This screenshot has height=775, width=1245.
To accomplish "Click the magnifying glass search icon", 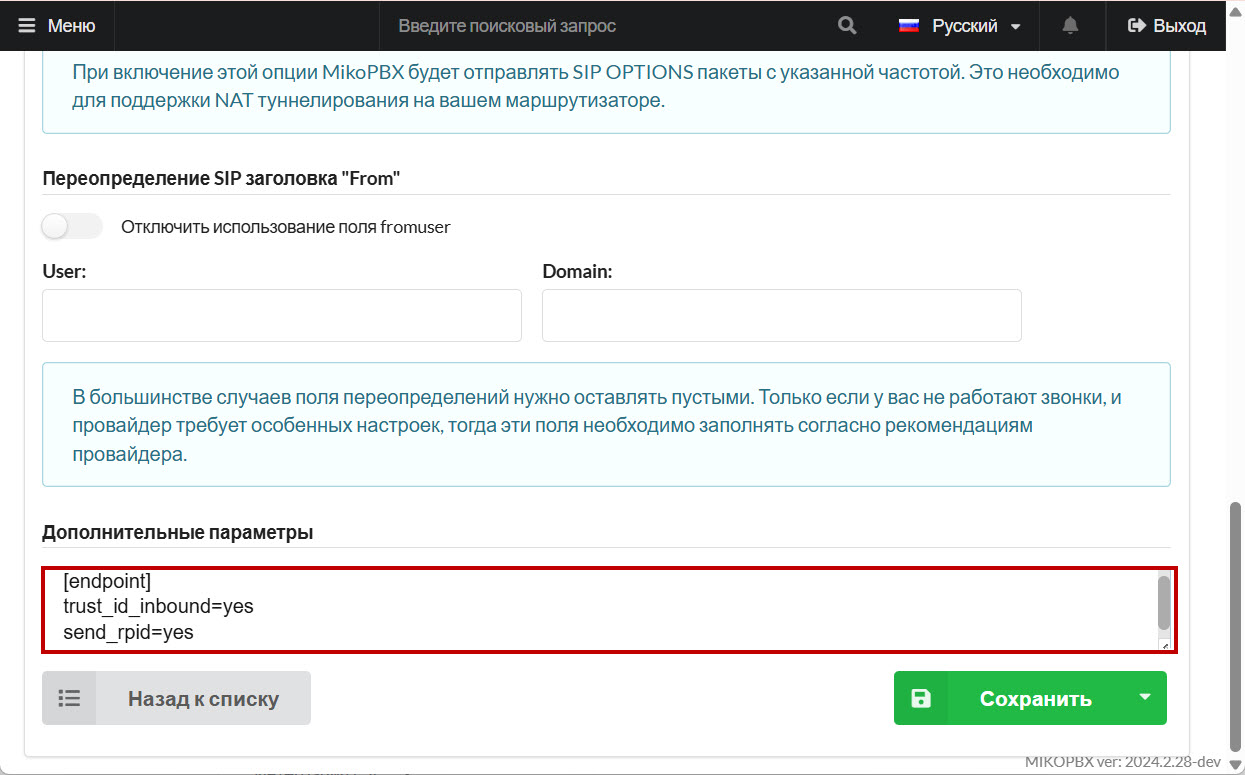I will coord(847,26).
